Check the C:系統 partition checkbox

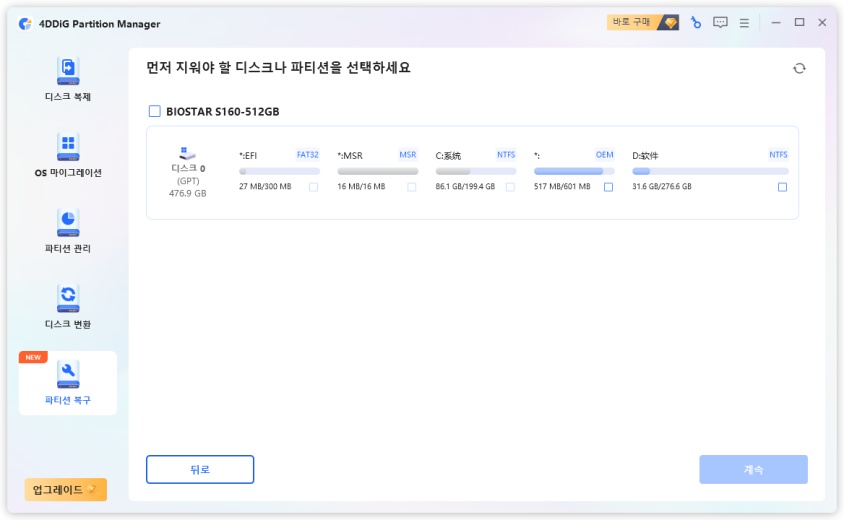[510, 187]
